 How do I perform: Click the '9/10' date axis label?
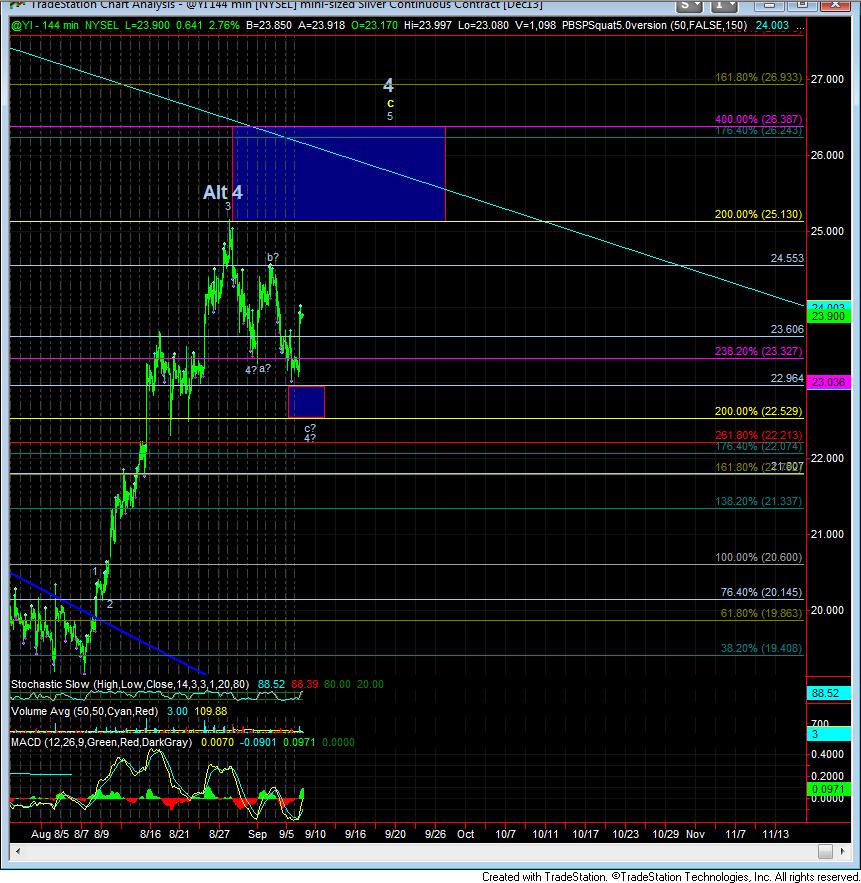pos(315,835)
